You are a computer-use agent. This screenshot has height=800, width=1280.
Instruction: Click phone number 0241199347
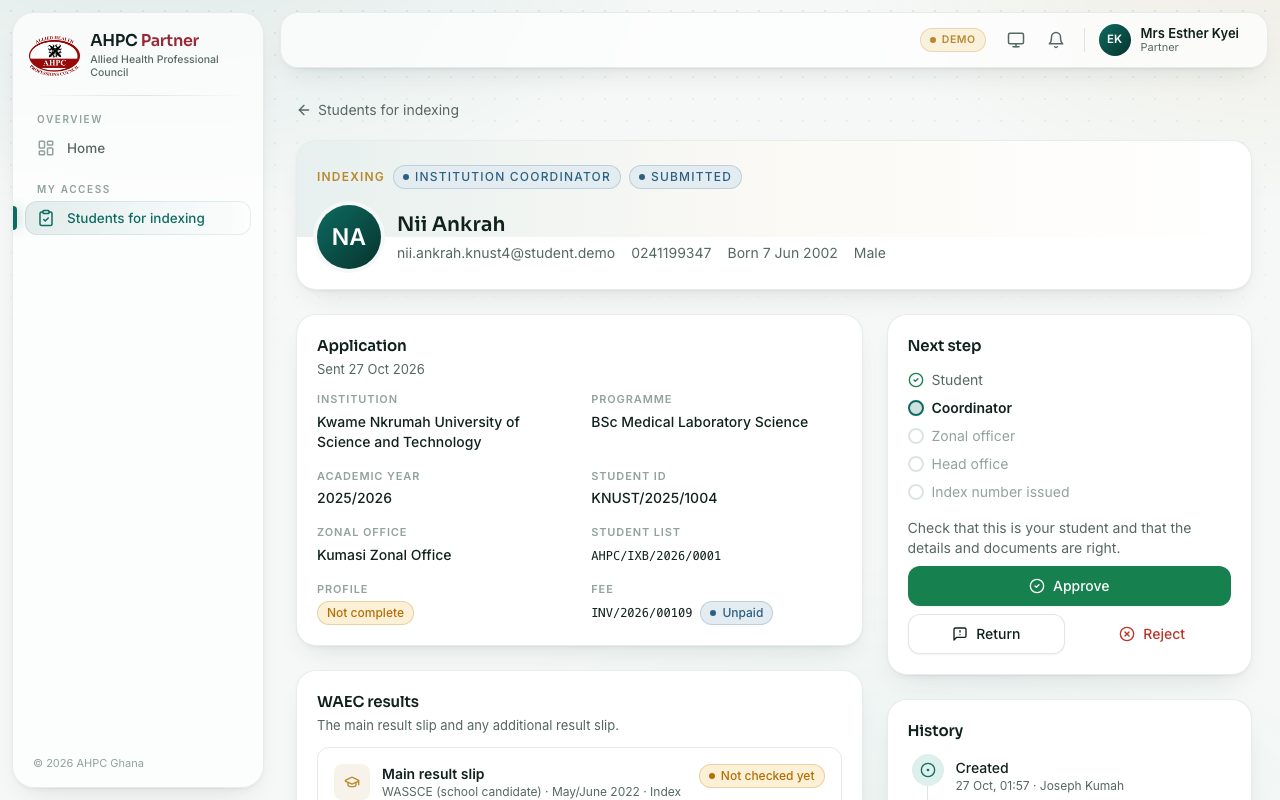pos(671,253)
